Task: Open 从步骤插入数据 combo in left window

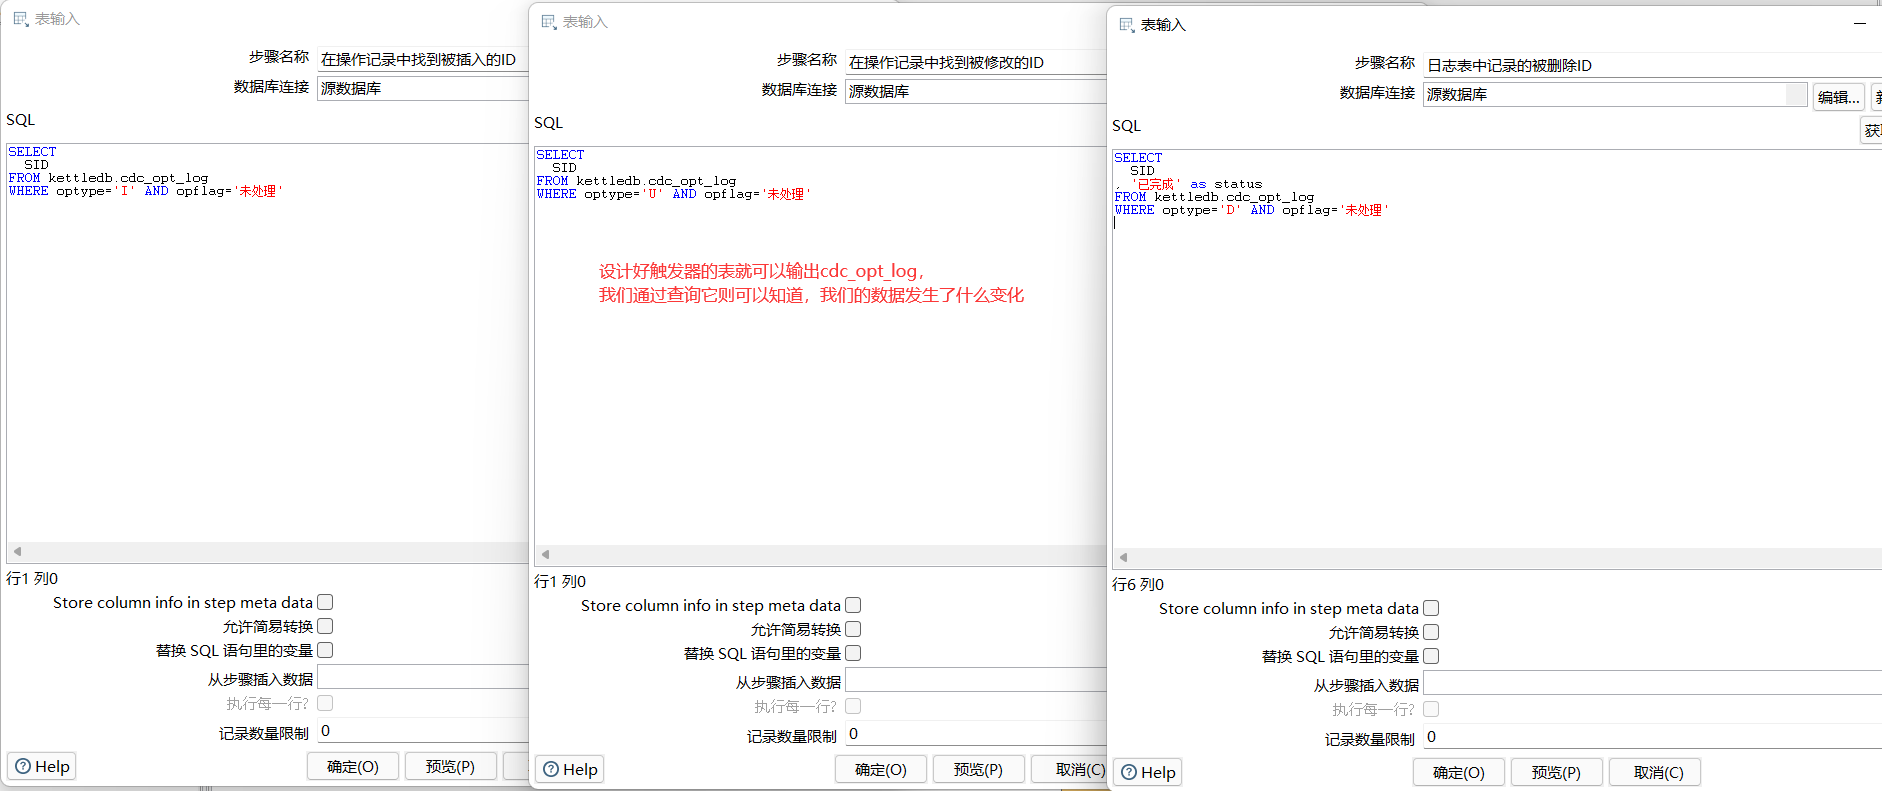Action: (423, 678)
